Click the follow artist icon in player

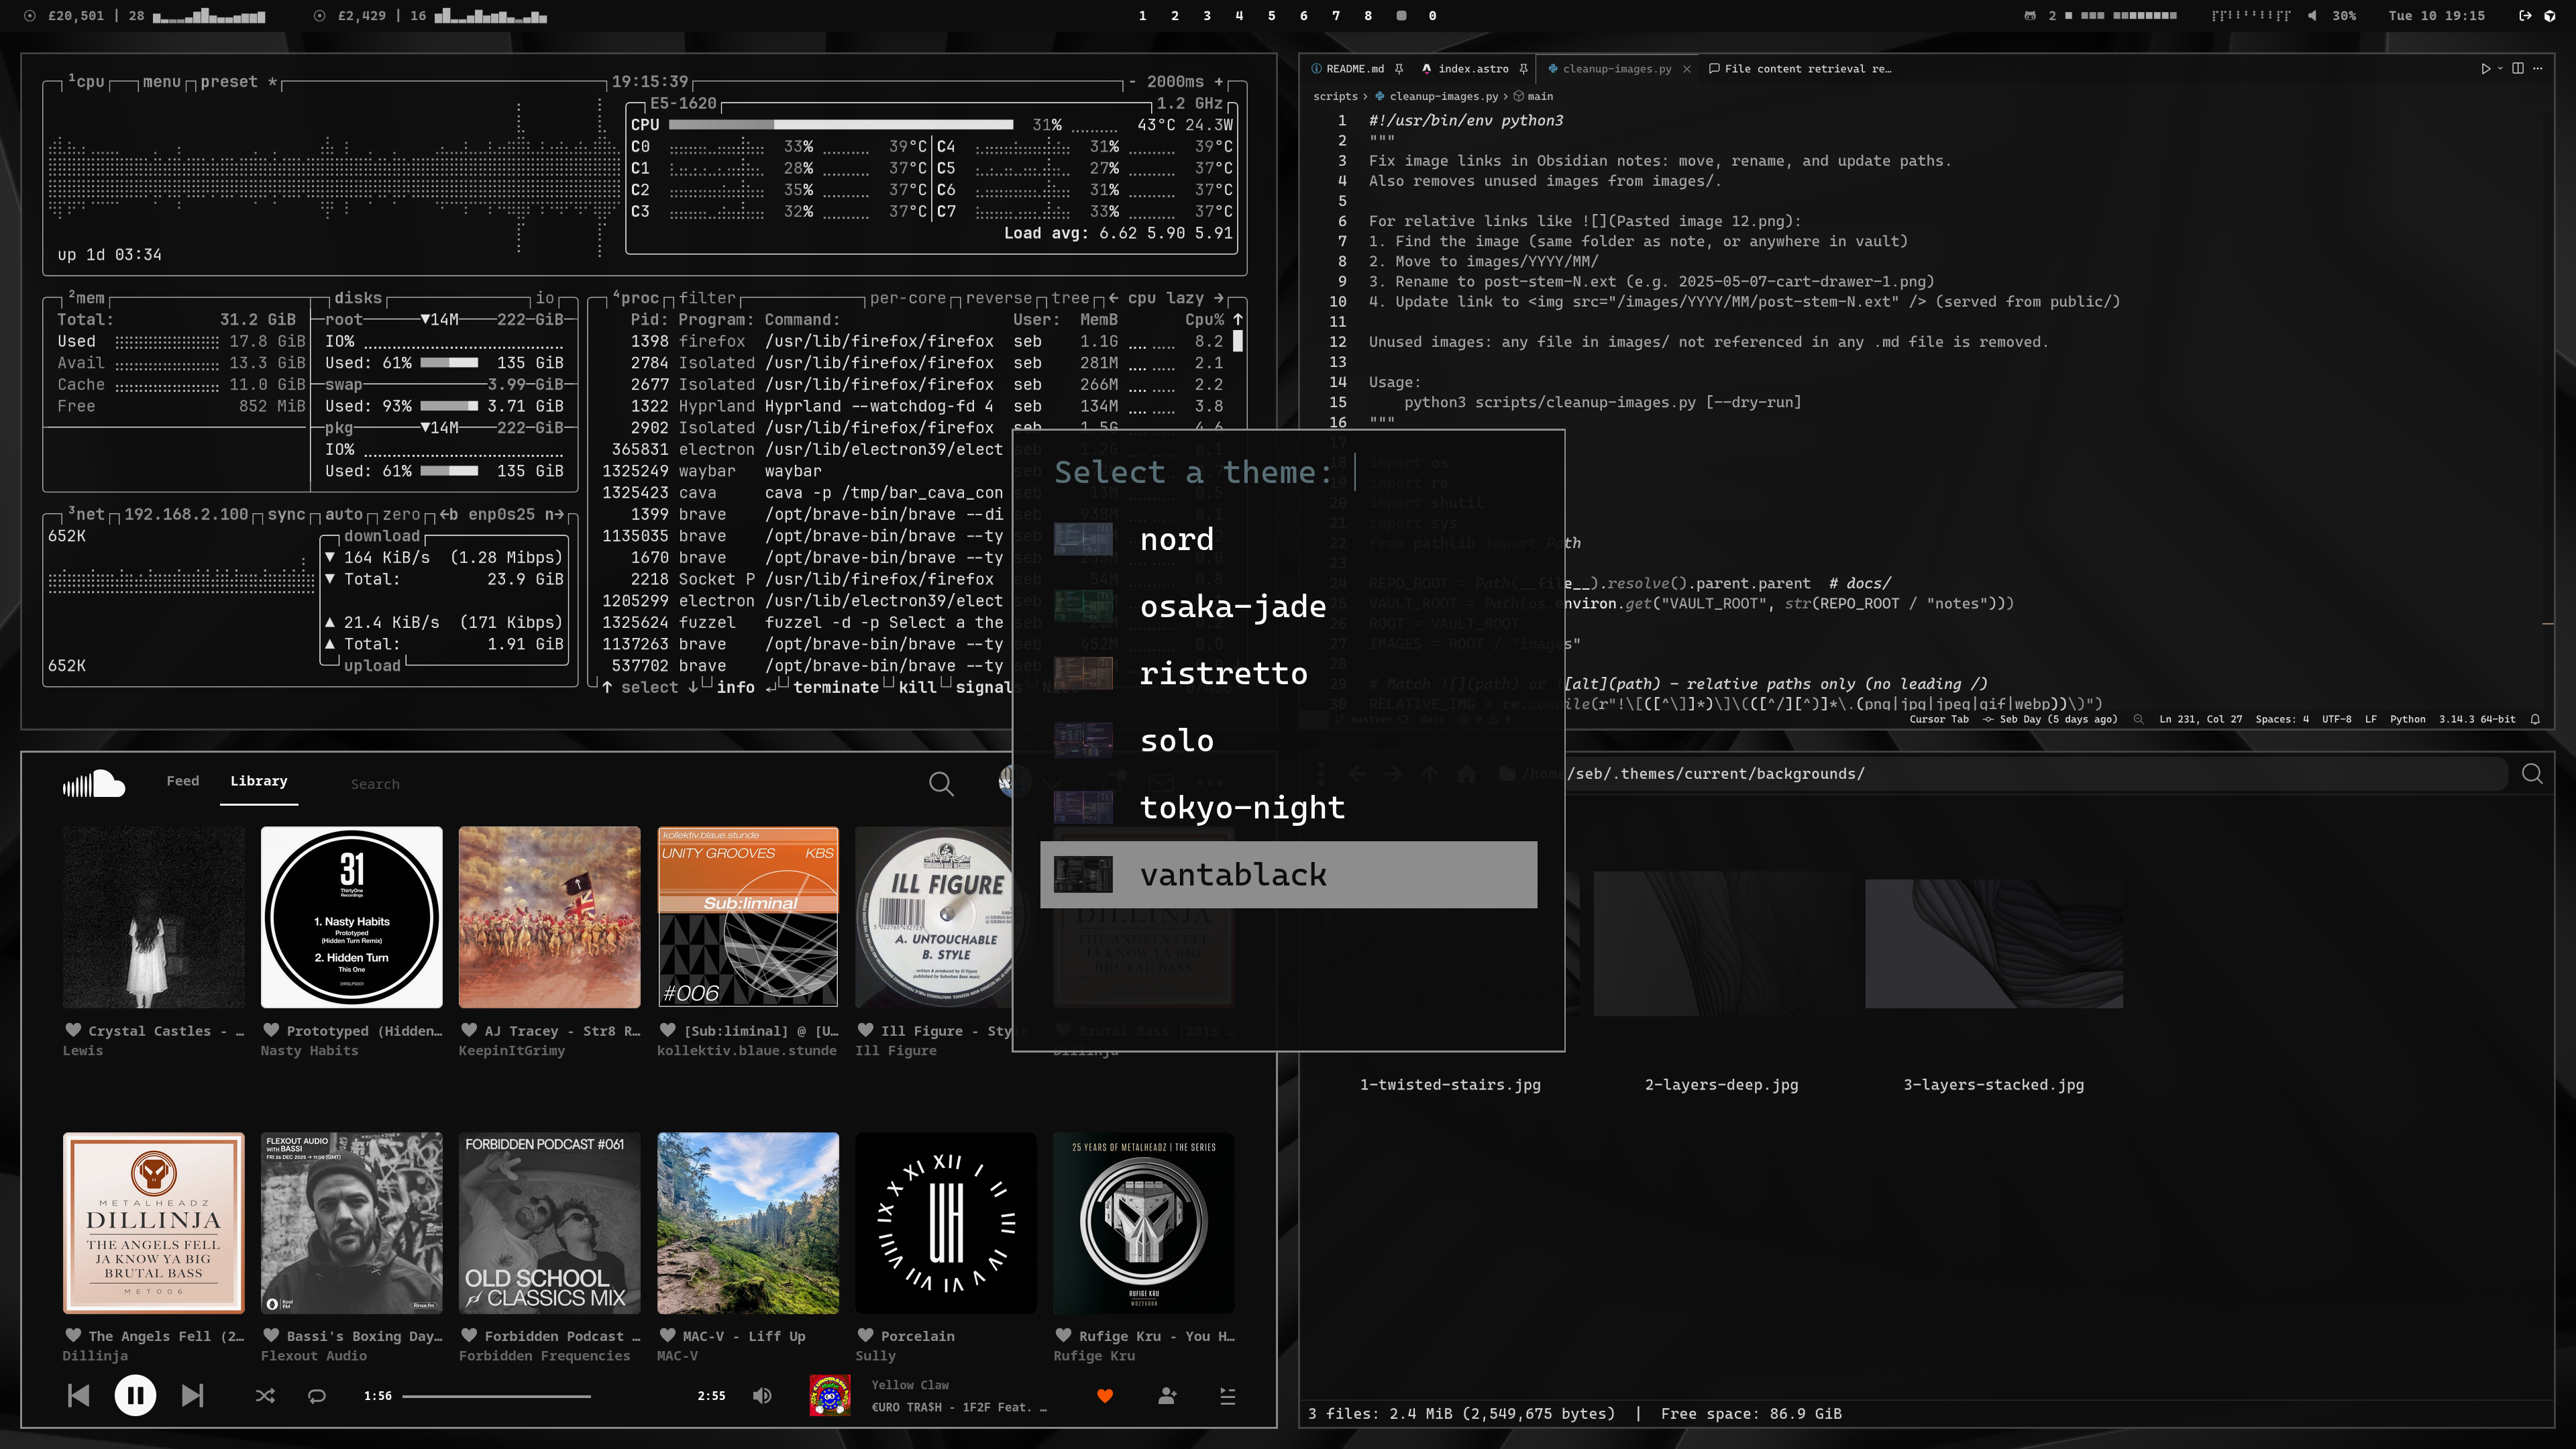click(1167, 1396)
